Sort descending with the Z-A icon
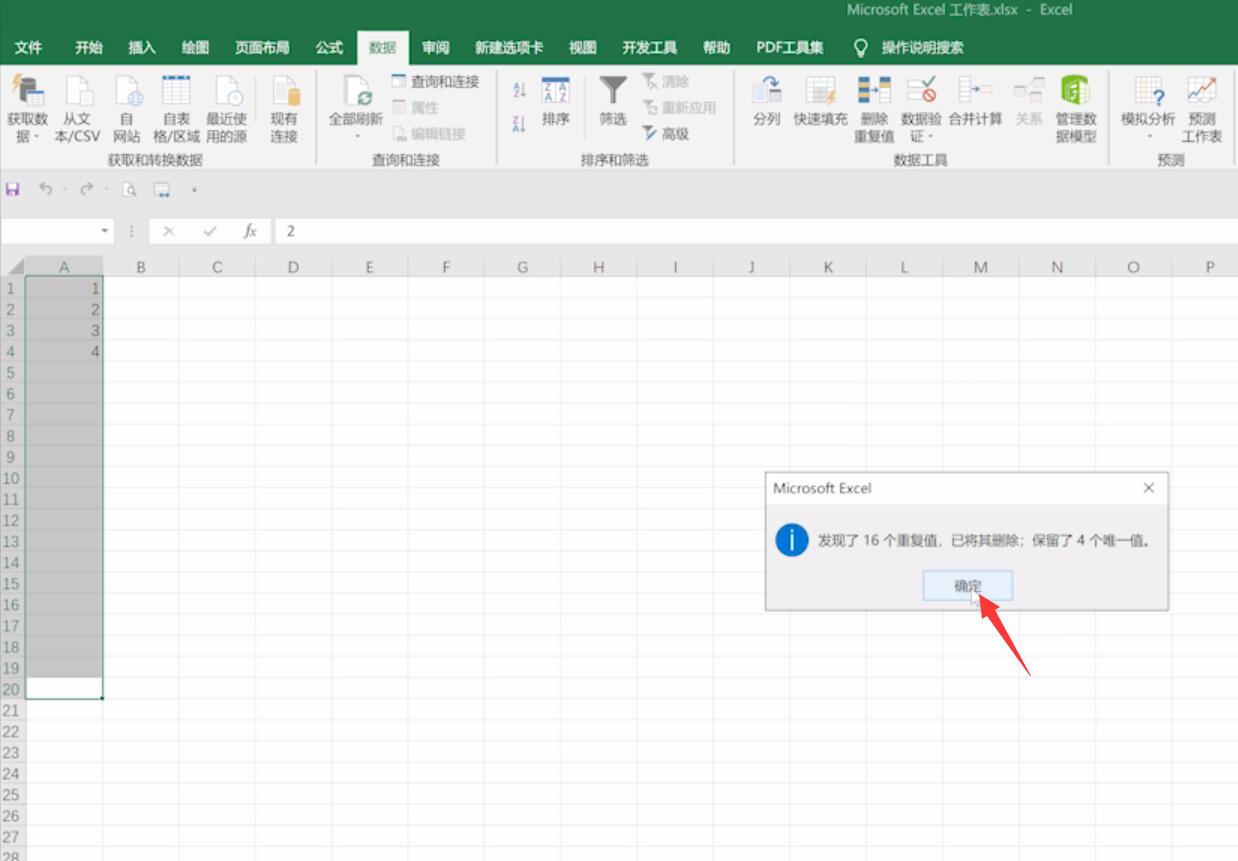The image size is (1238, 861). (519, 124)
